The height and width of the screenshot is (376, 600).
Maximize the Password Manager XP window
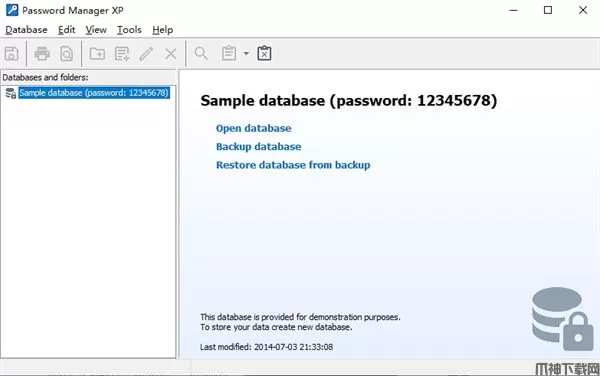(548, 10)
